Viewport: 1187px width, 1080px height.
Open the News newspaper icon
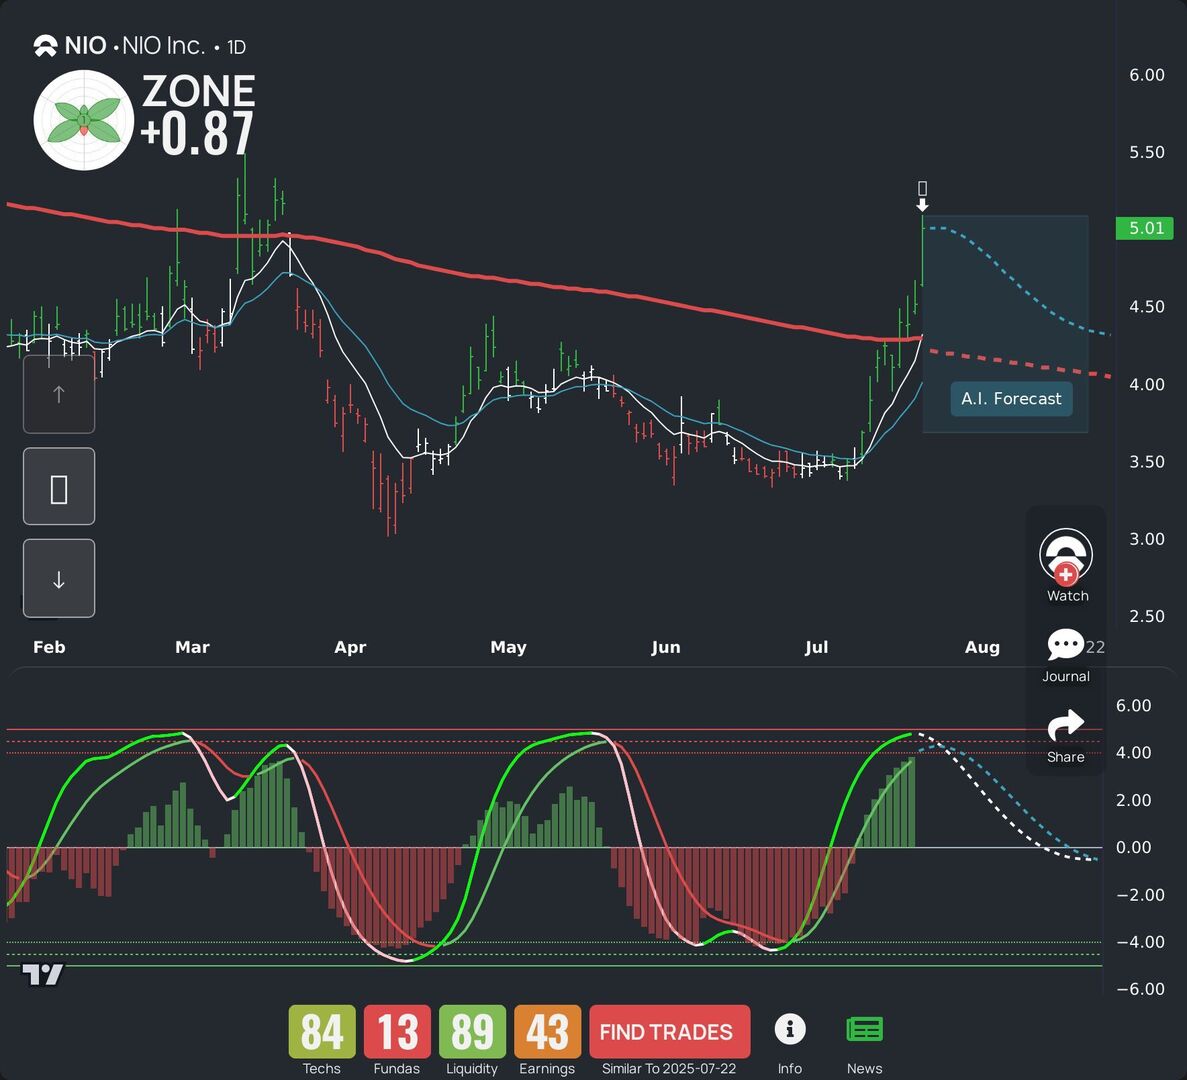tap(864, 1030)
